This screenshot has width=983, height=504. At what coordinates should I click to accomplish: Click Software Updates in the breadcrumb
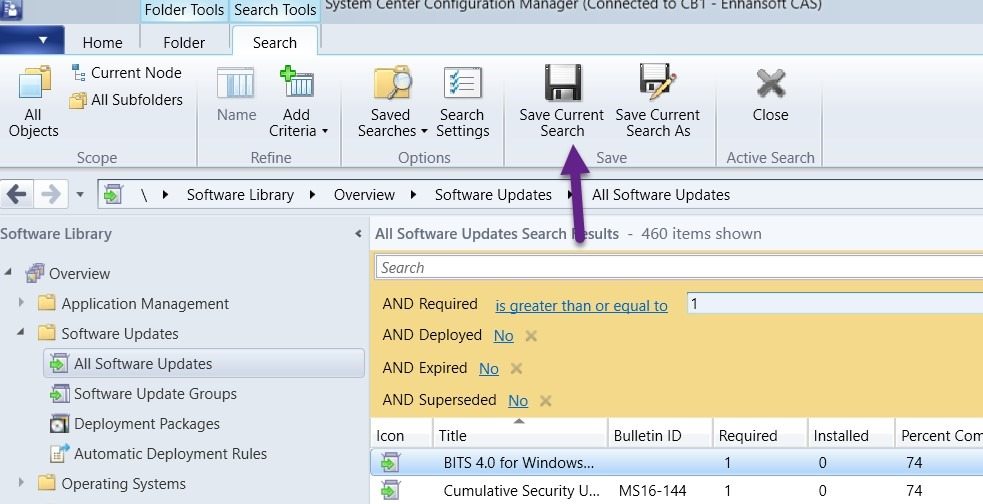point(493,195)
